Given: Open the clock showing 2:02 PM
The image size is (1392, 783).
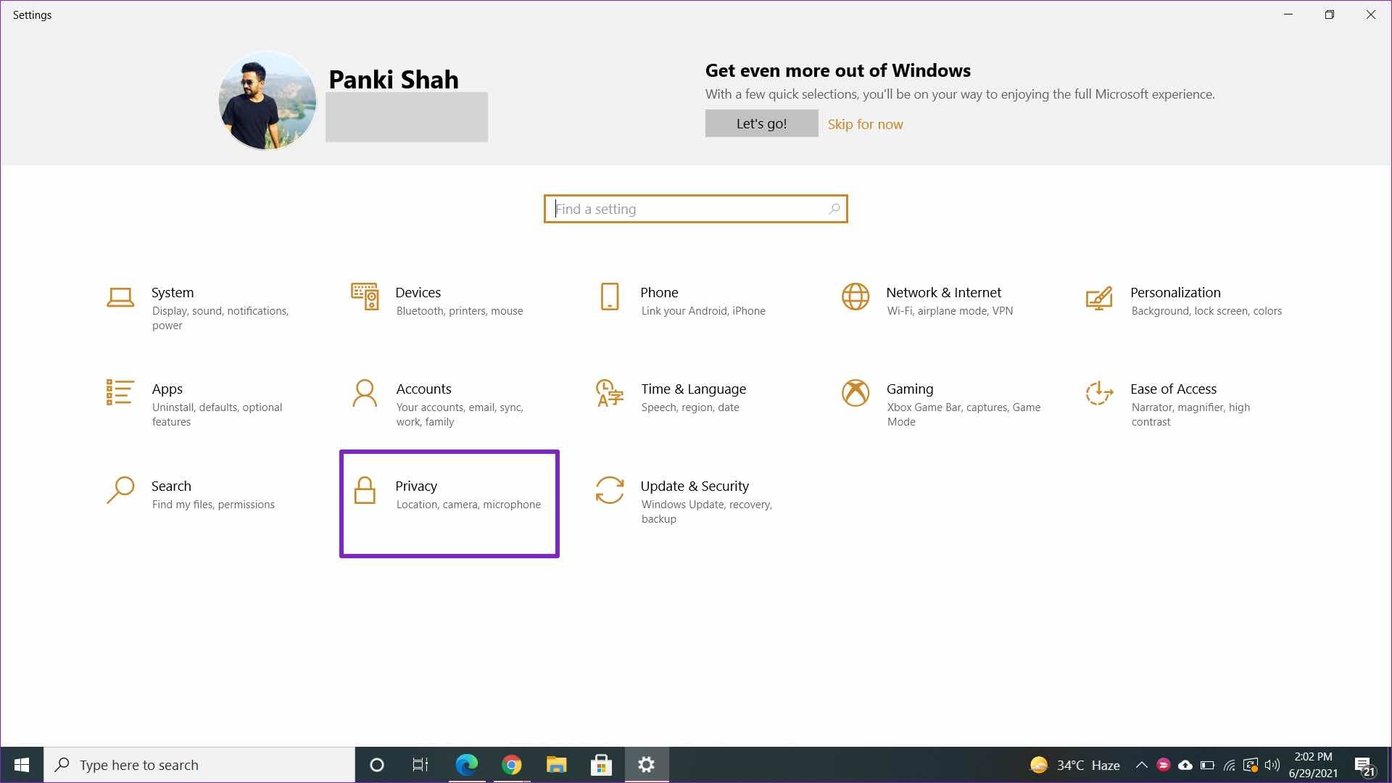Looking at the screenshot, I should pyautogui.click(x=1313, y=765).
